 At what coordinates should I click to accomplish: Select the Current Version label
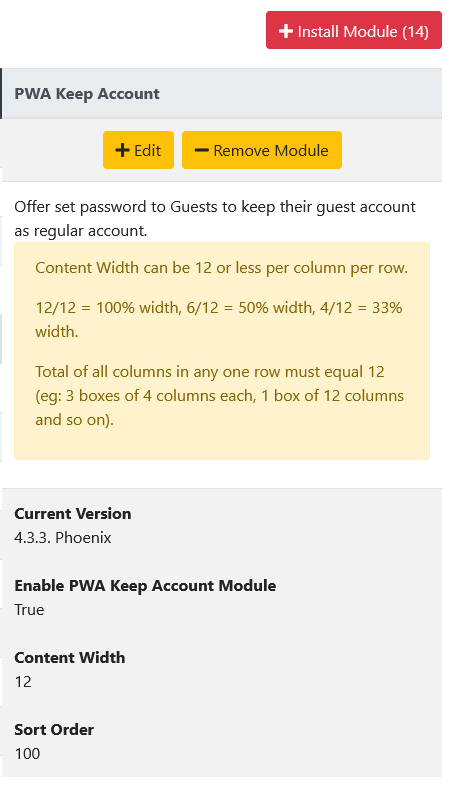tap(73, 514)
